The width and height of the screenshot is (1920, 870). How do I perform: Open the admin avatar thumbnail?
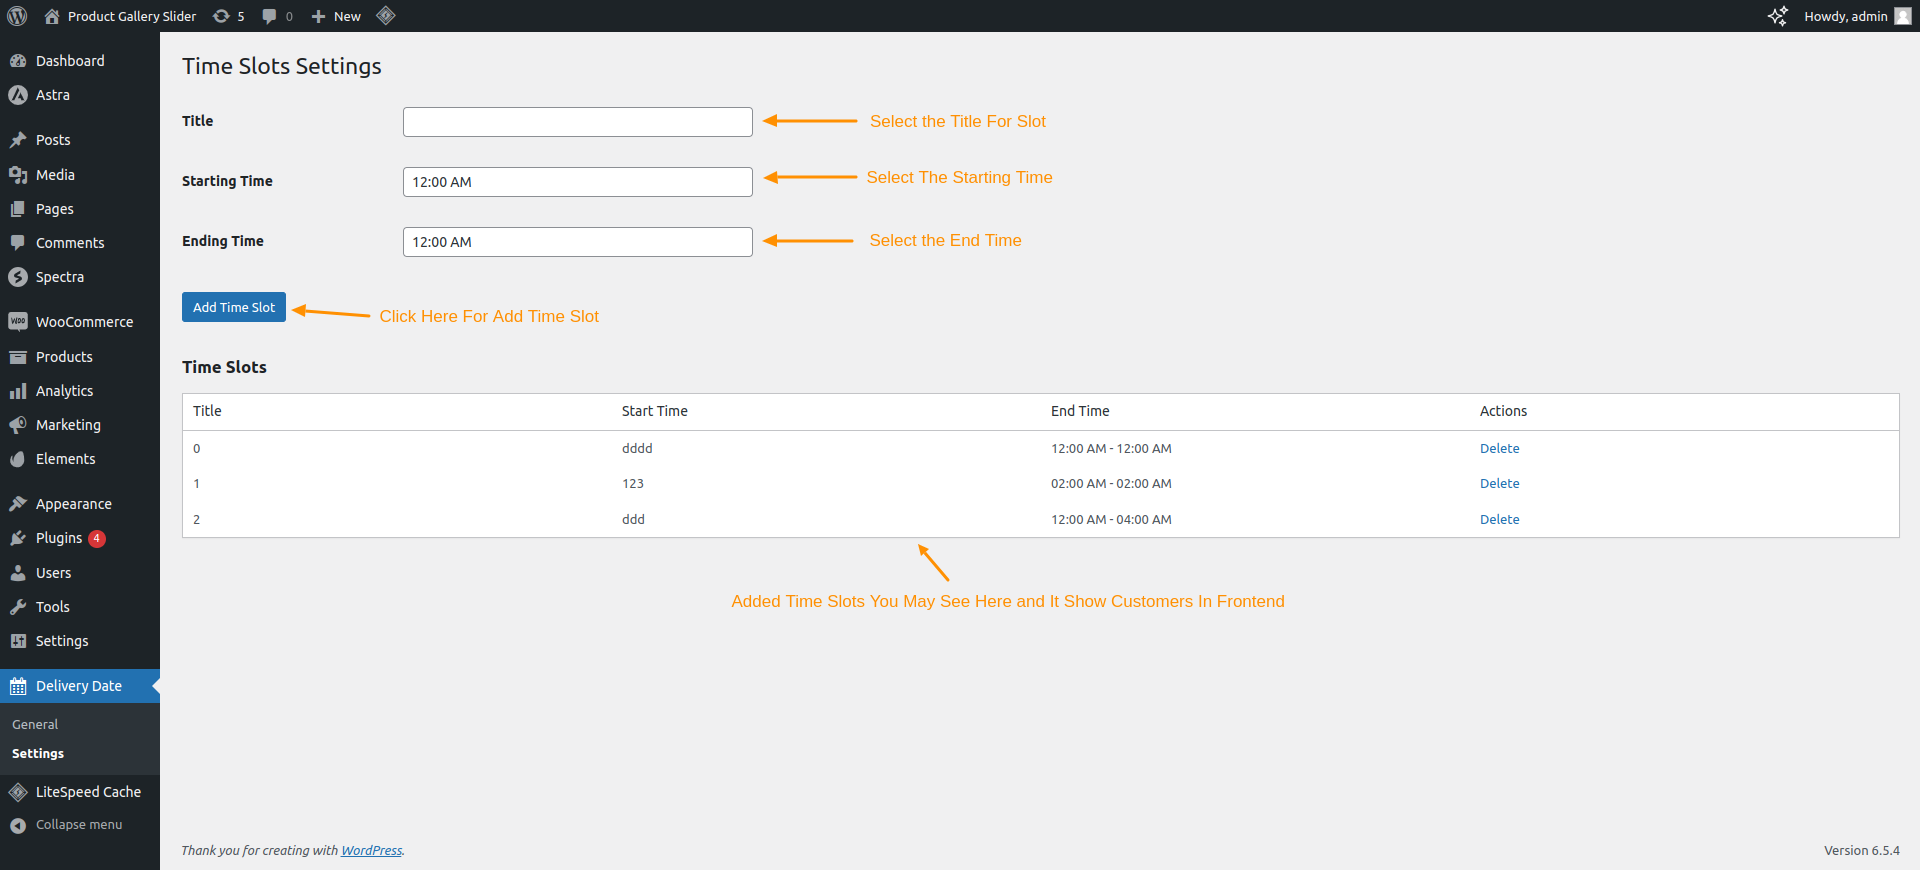pyautogui.click(x=1903, y=16)
